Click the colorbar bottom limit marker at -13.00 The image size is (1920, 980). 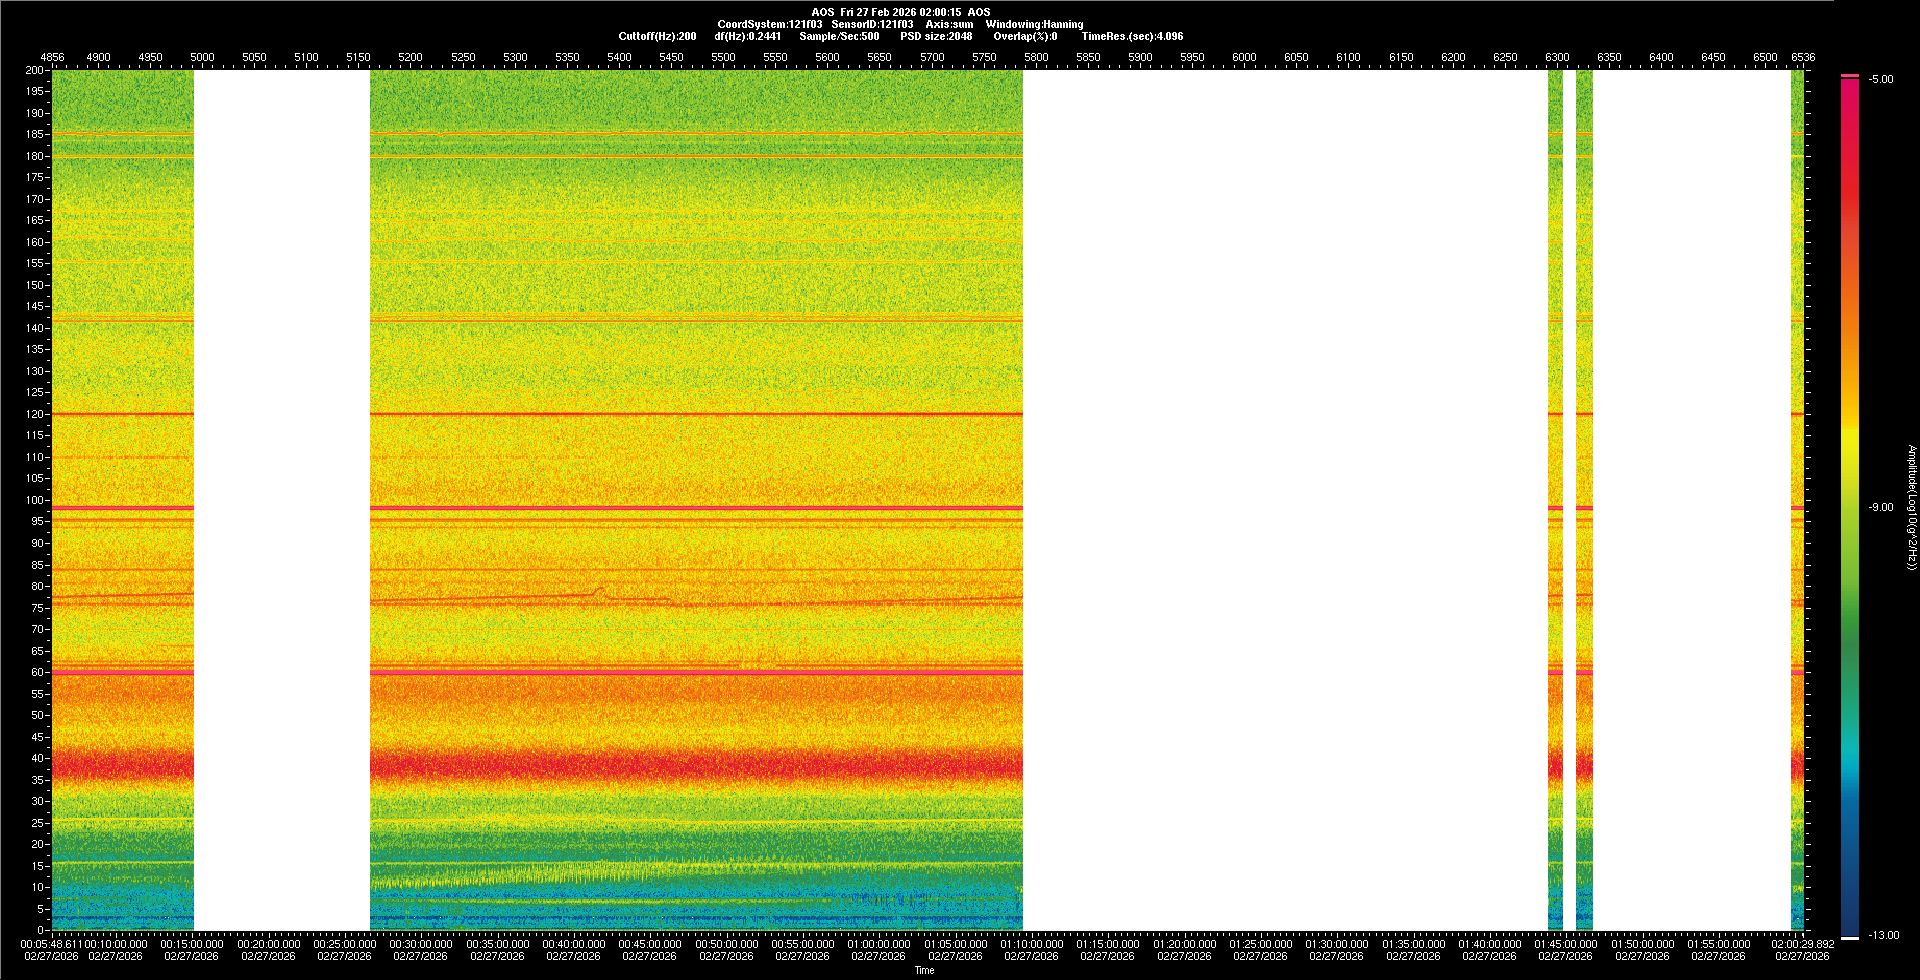[x=1849, y=937]
